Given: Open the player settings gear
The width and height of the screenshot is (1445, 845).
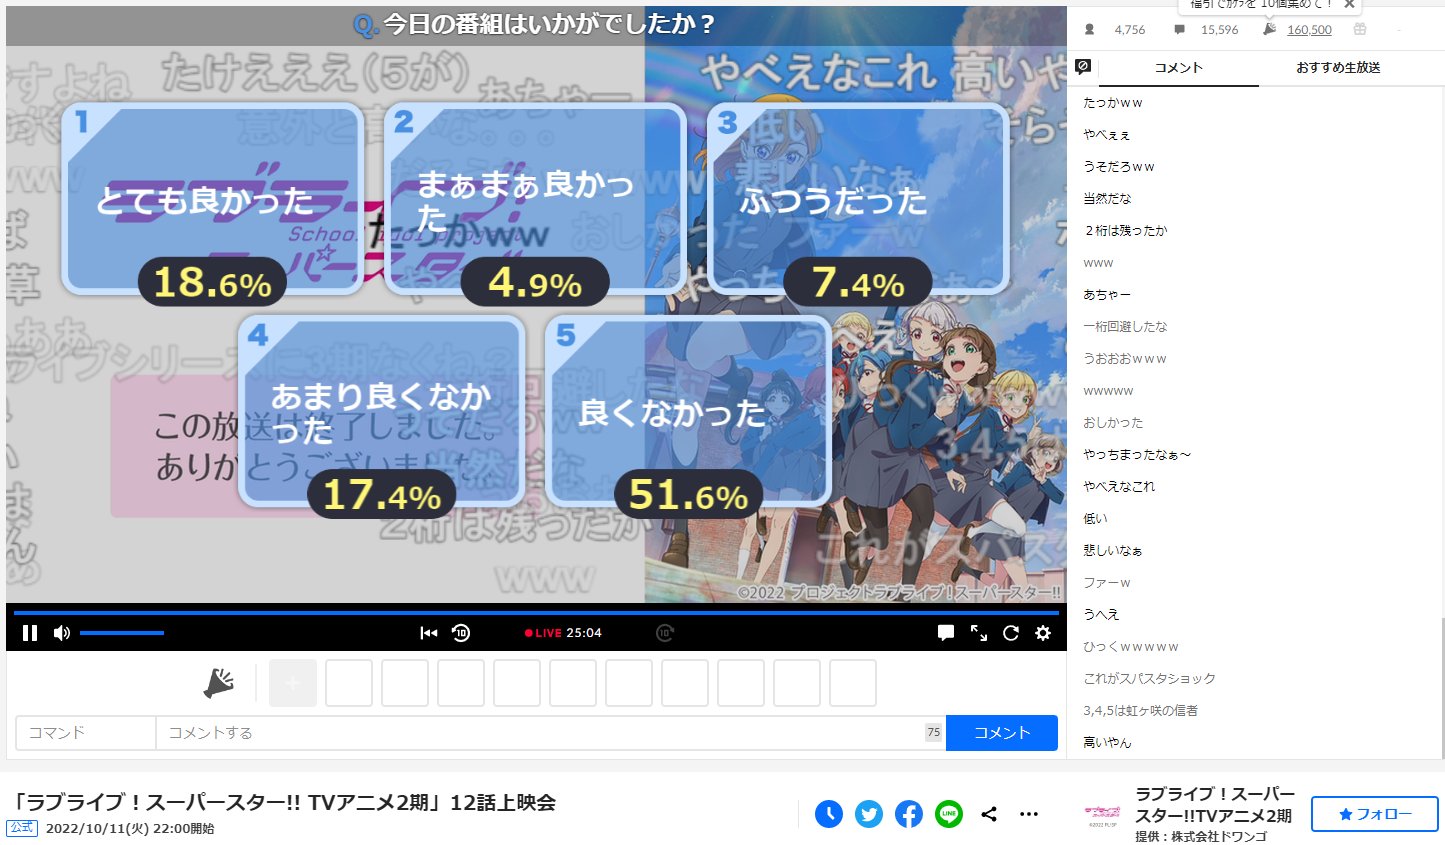Looking at the screenshot, I should pos(1043,633).
